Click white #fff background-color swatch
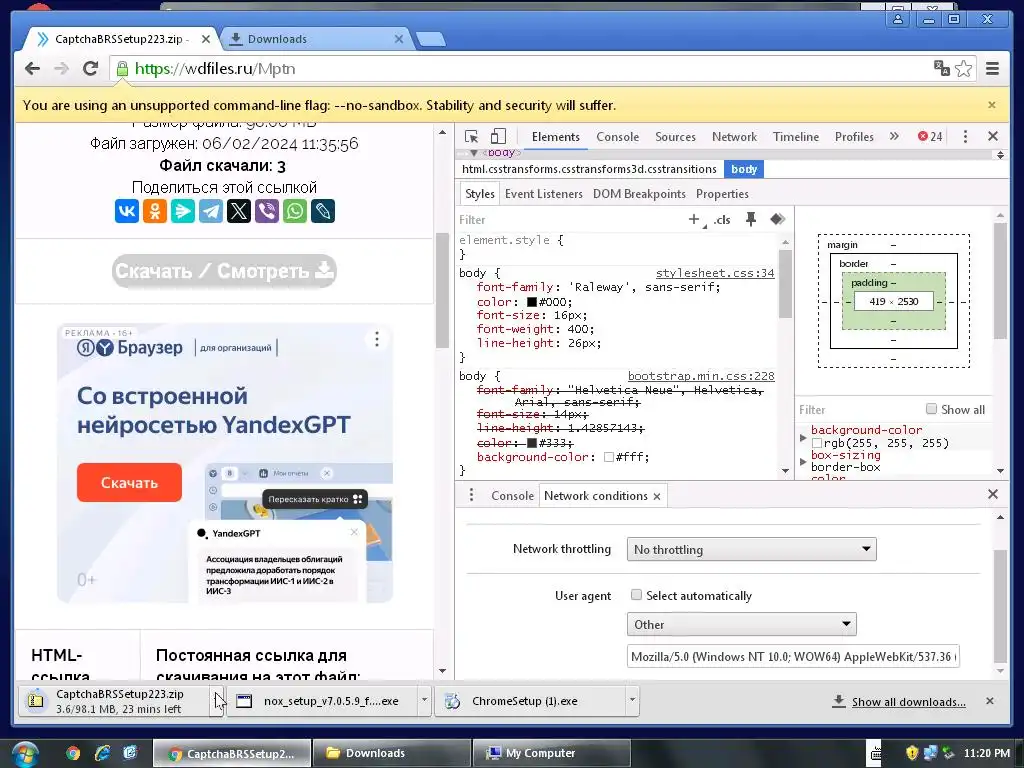The image size is (1024, 768). pos(609,457)
